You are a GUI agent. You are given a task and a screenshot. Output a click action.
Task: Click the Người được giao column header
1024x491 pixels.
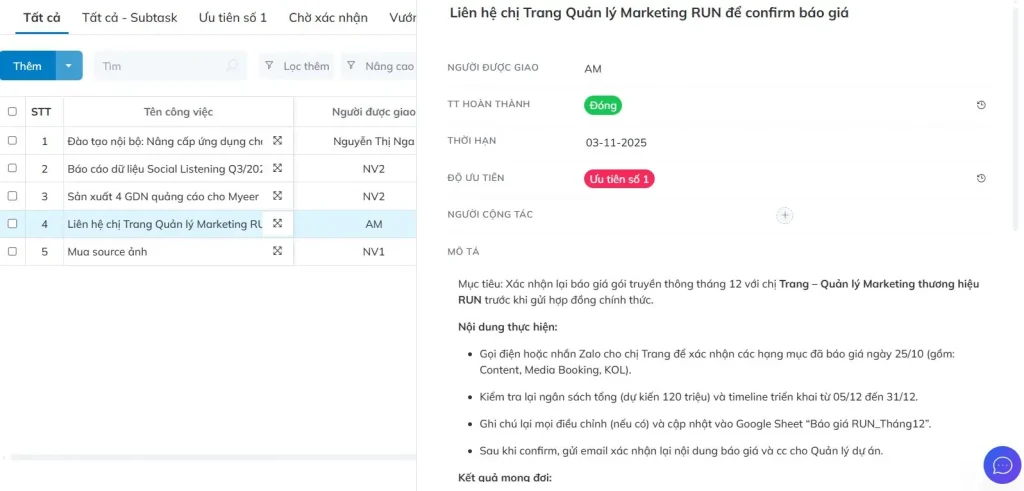(374, 112)
